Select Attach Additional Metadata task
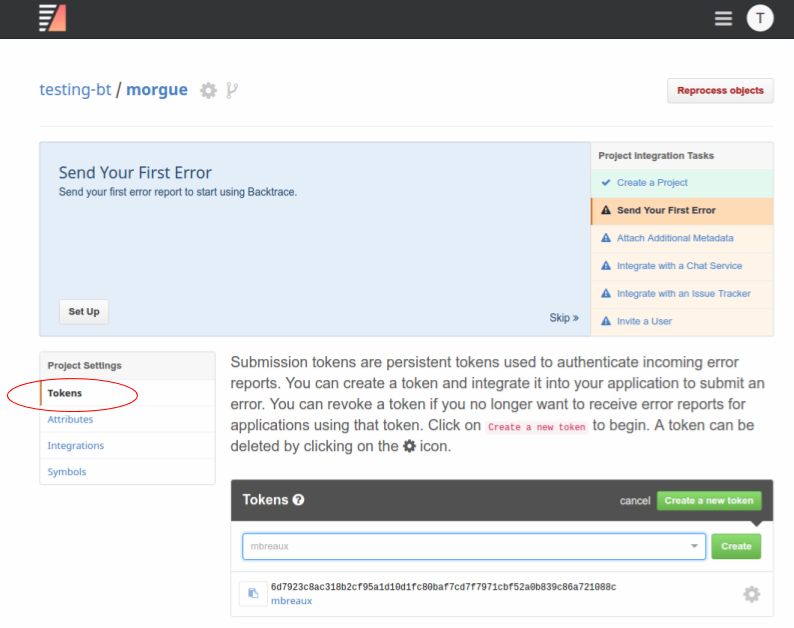The image size is (794, 628). click(x=675, y=238)
